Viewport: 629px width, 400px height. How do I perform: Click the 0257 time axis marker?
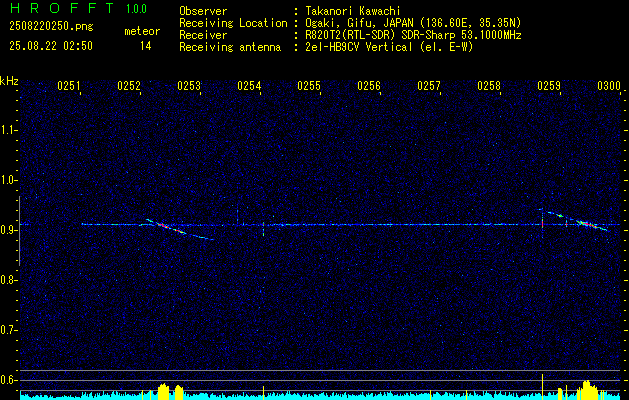(x=429, y=86)
